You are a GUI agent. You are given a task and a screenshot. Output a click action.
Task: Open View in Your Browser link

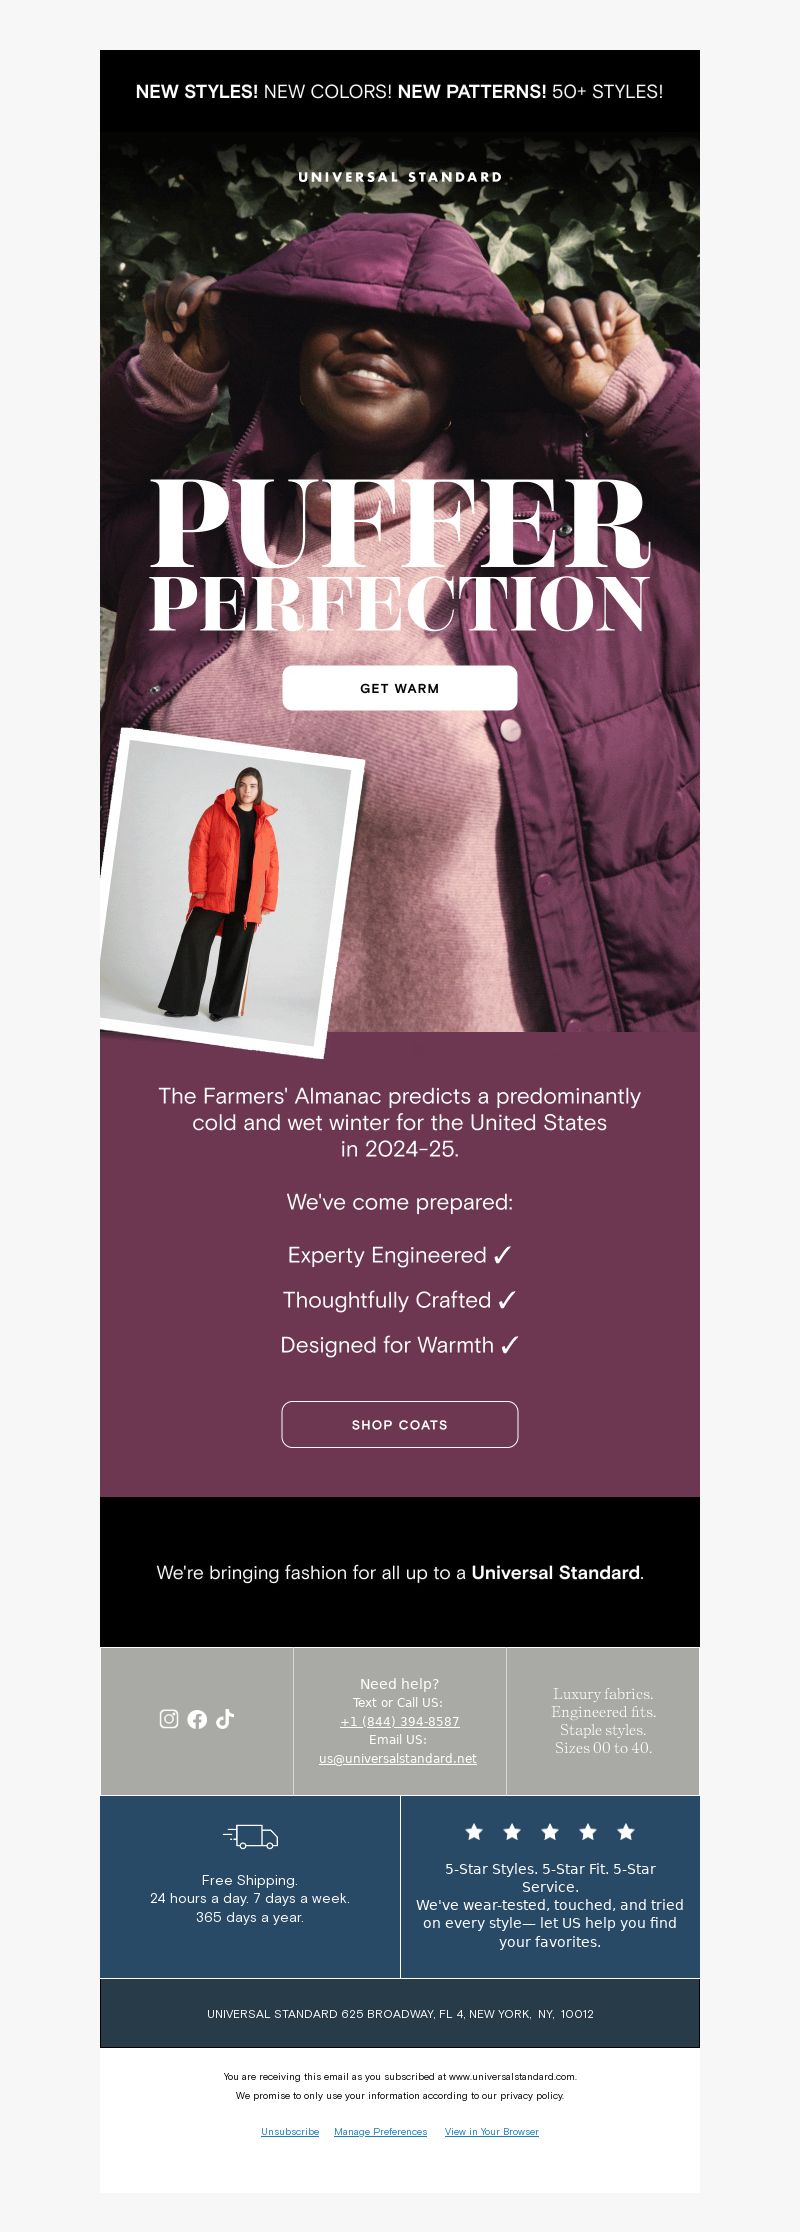[x=492, y=2132]
